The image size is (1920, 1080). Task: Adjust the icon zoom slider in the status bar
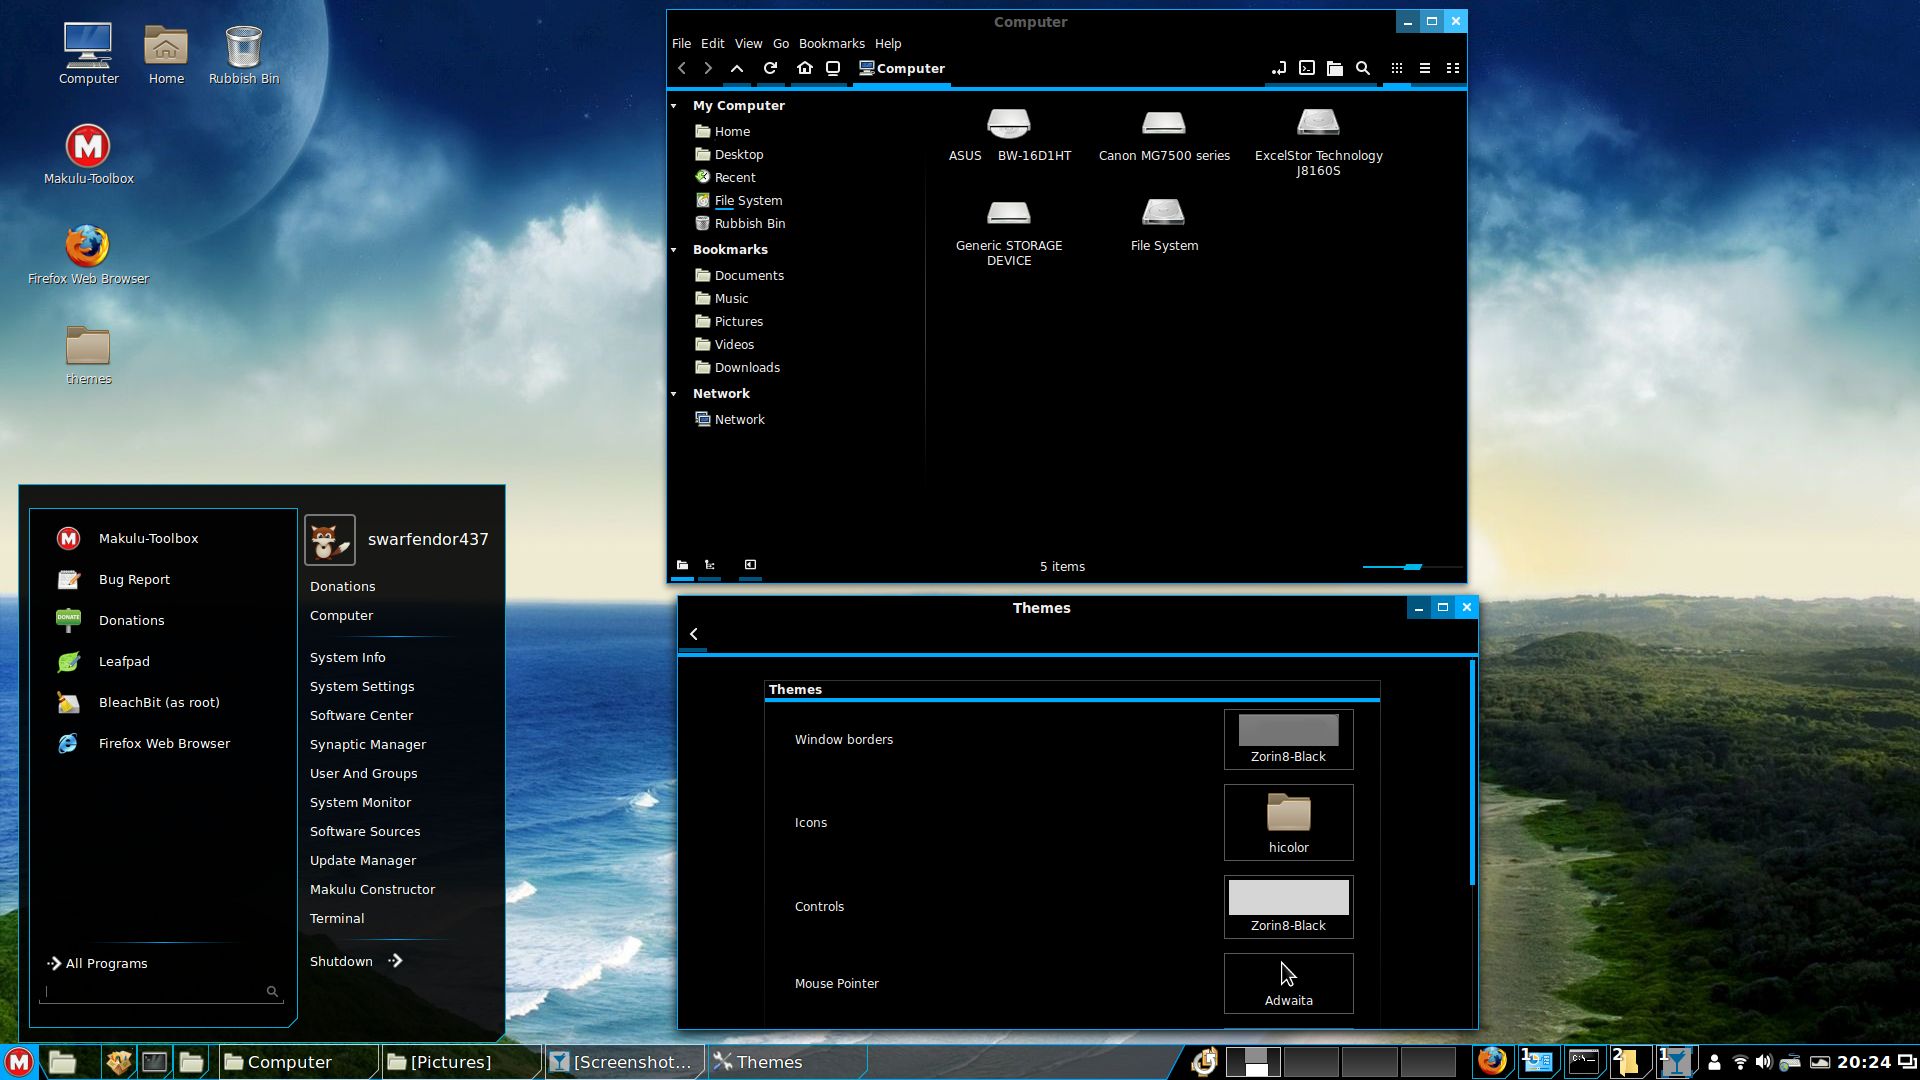tap(1412, 567)
